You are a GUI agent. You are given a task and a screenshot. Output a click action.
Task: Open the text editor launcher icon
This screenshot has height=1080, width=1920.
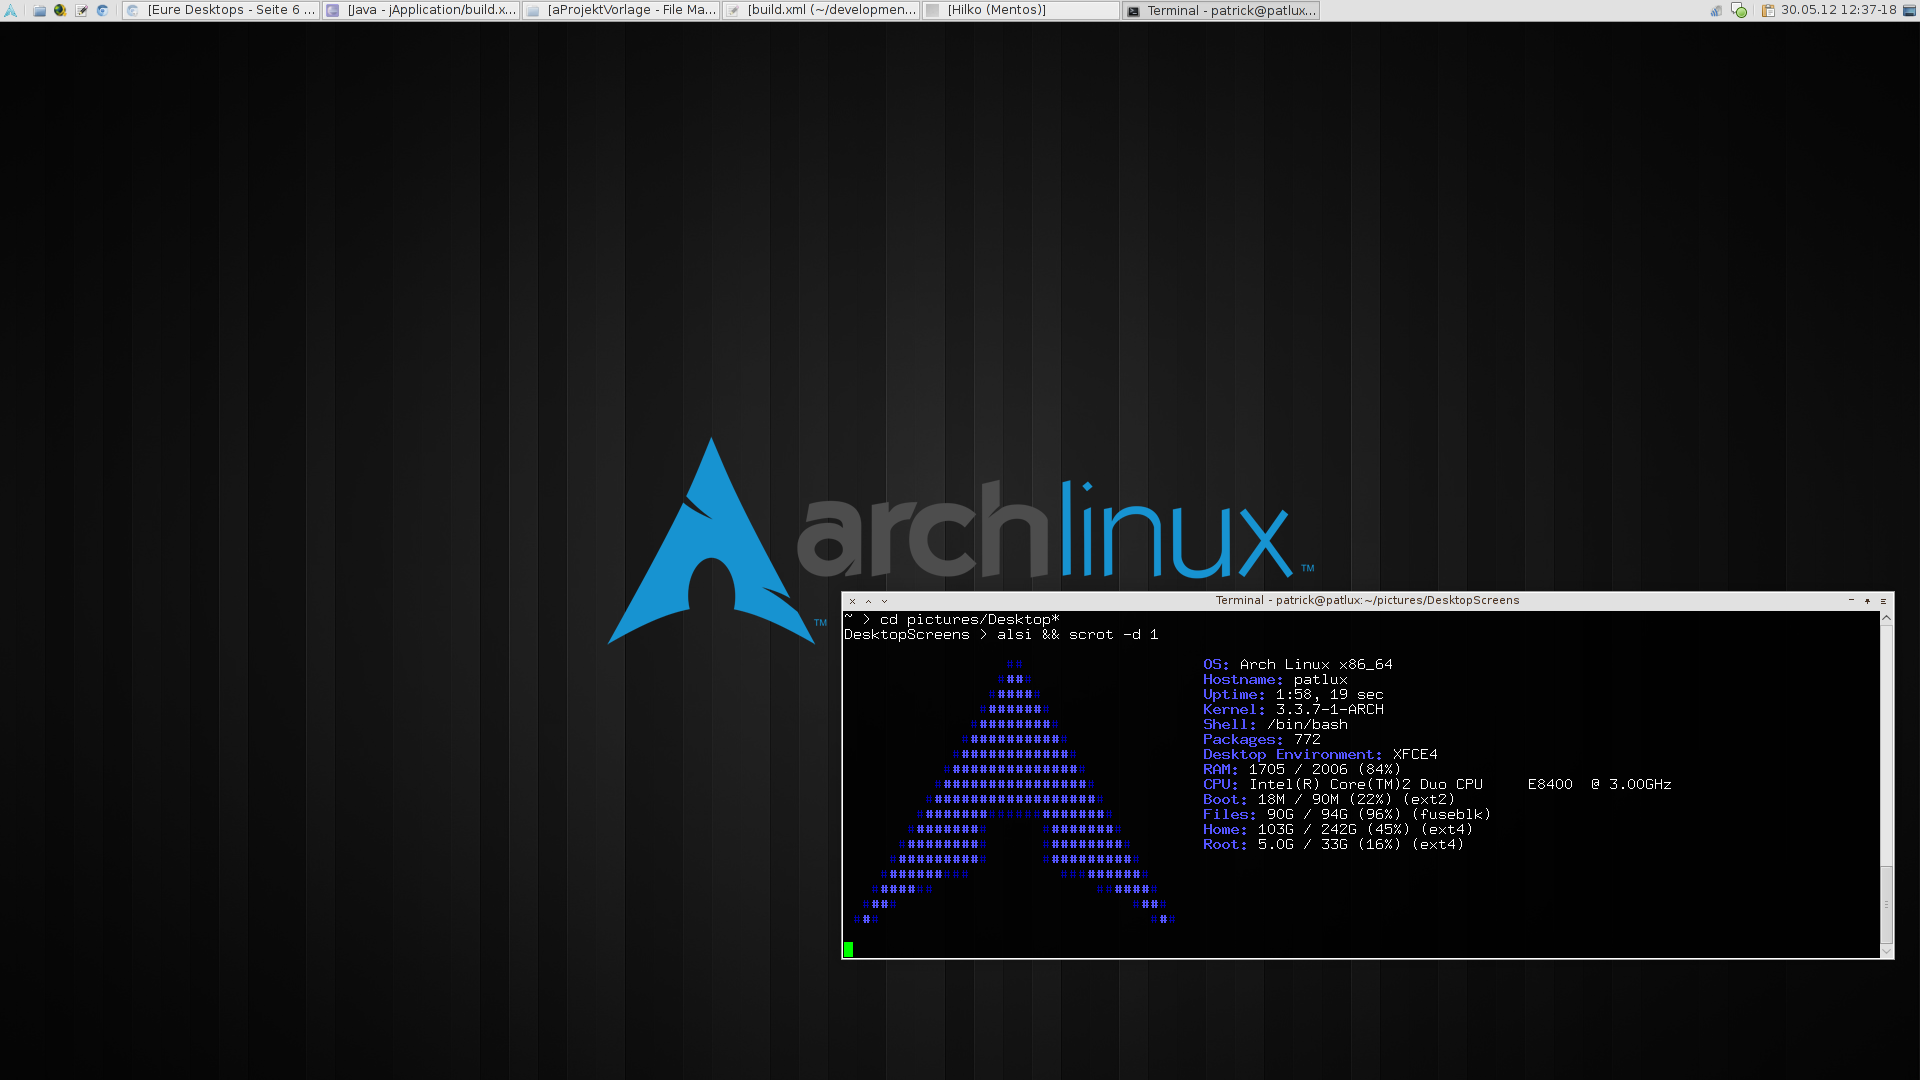pyautogui.click(x=81, y=10)
